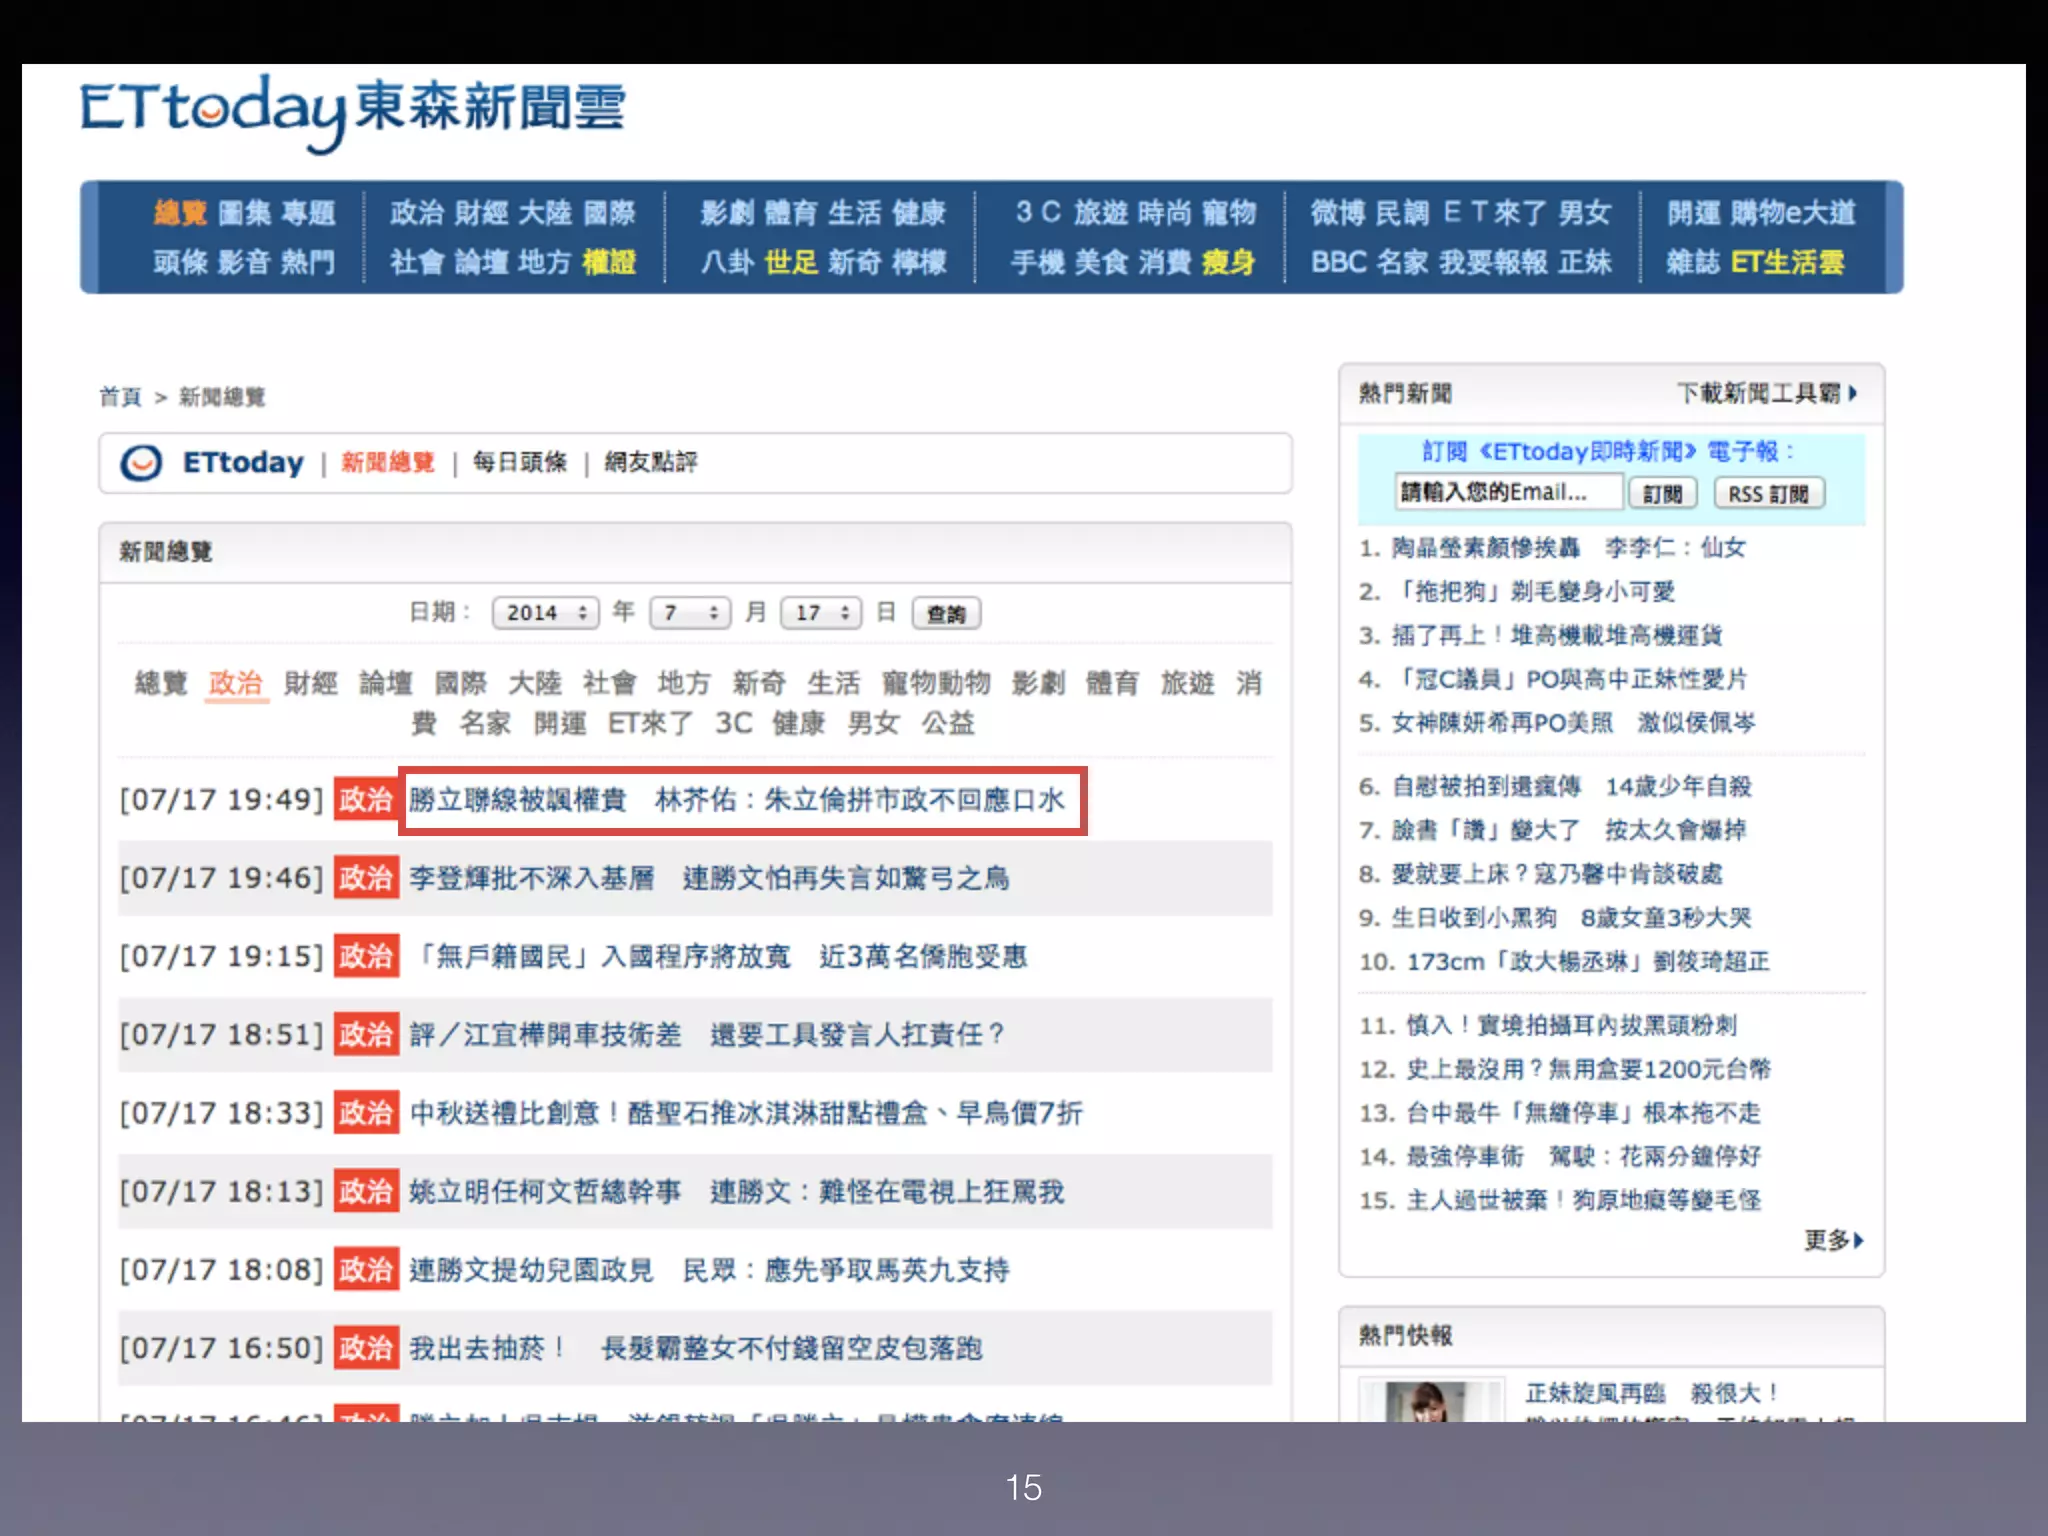Click the 下載新聞工具霸 arrow link
The image size is (2048, 1536).
point(1766,393)
